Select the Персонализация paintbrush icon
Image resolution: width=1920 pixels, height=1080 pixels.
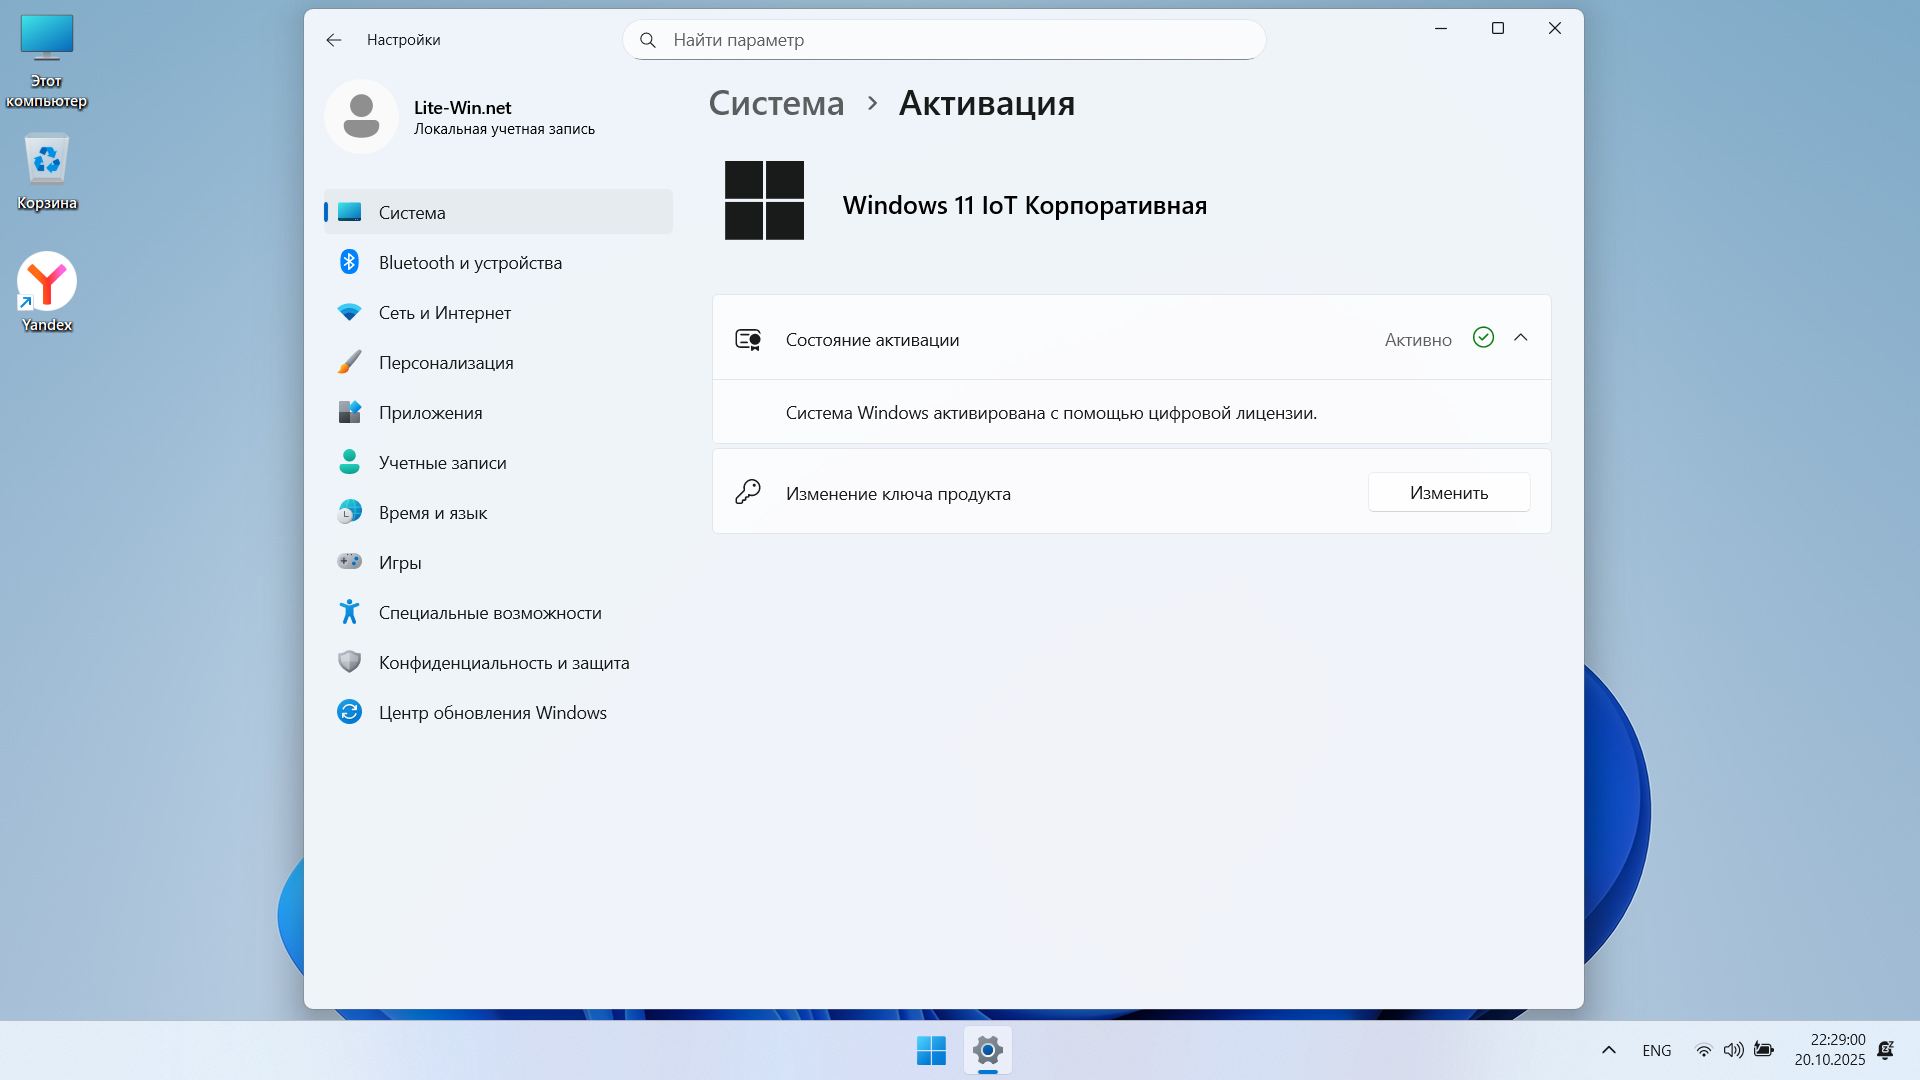coord(349,362)
